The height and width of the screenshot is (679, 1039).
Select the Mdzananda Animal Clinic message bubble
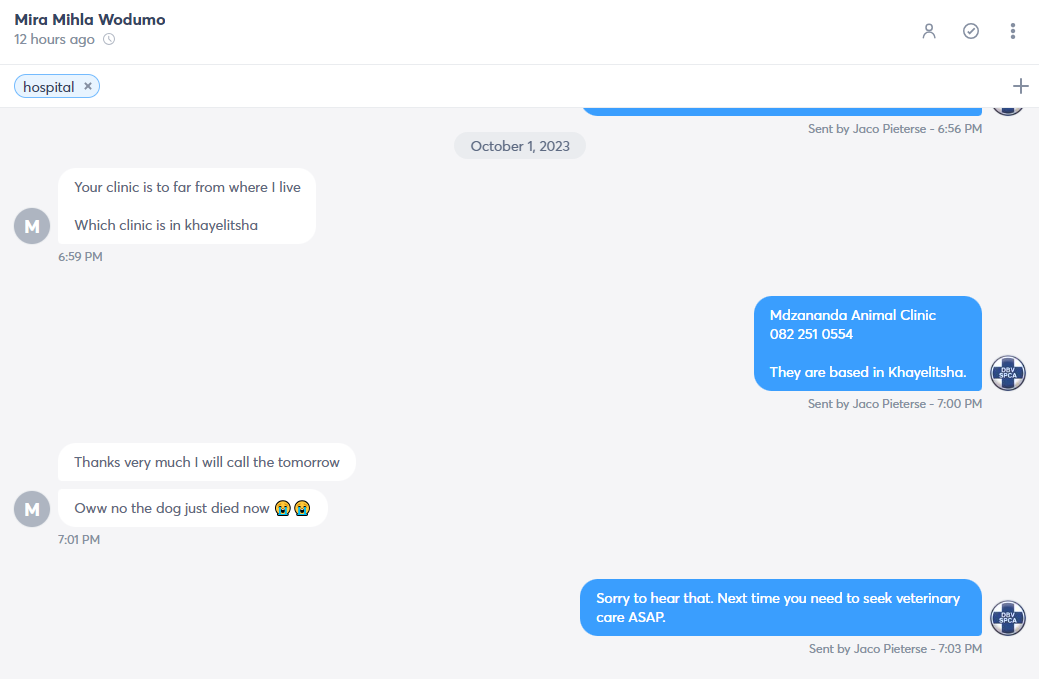tap(868, 343)
